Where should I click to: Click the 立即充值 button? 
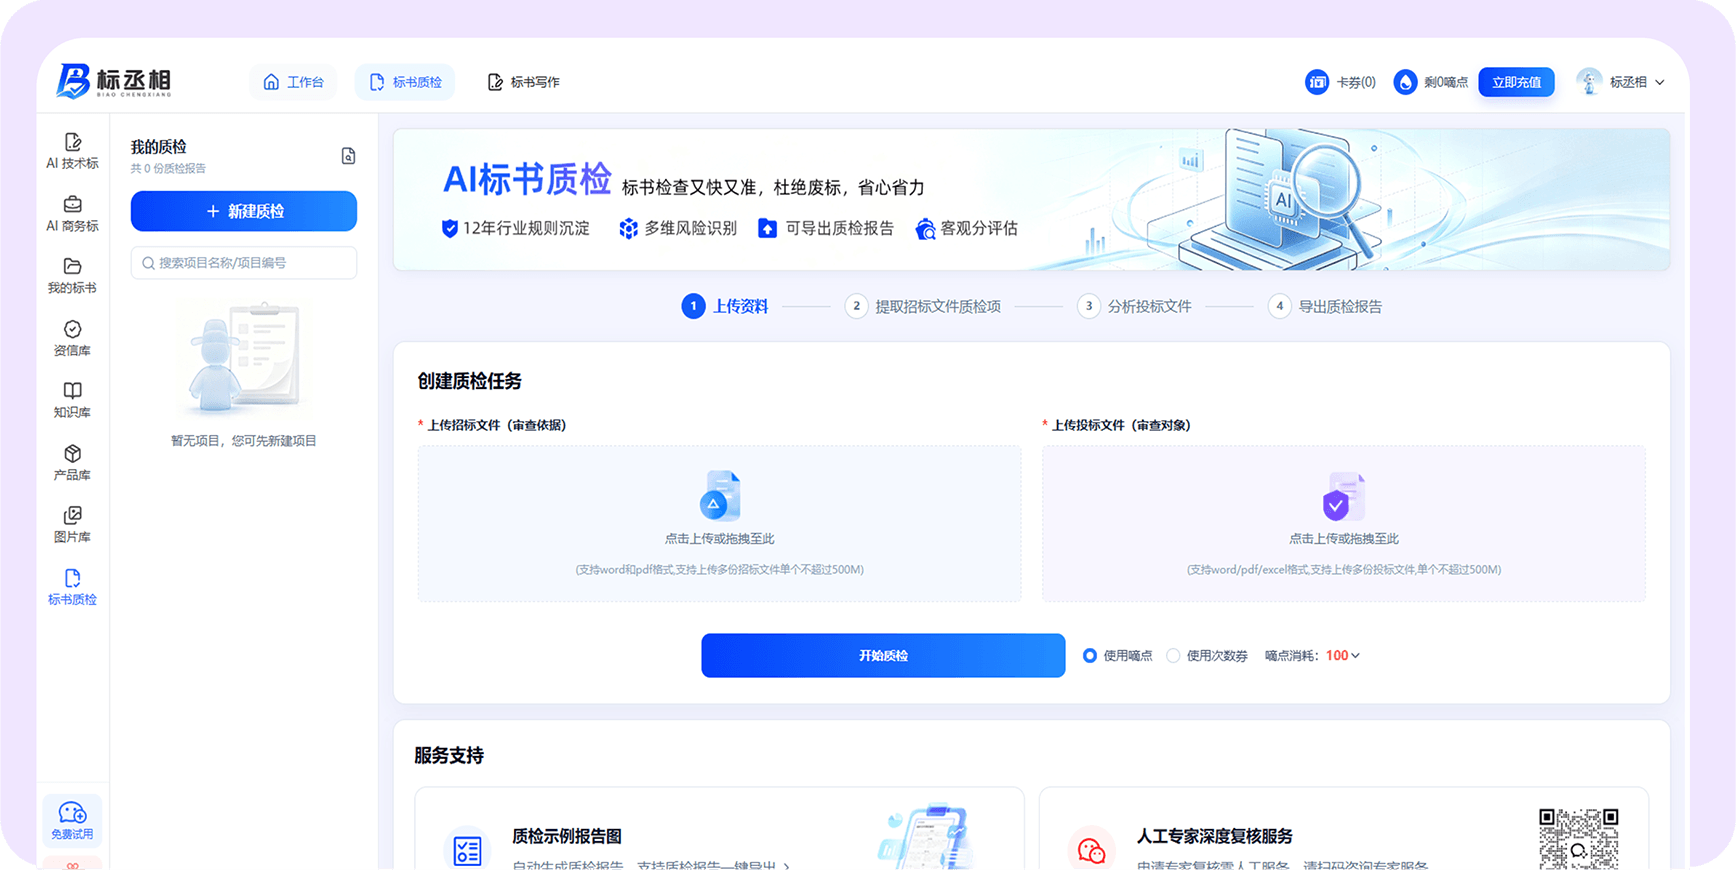(x=1516, y=82)
